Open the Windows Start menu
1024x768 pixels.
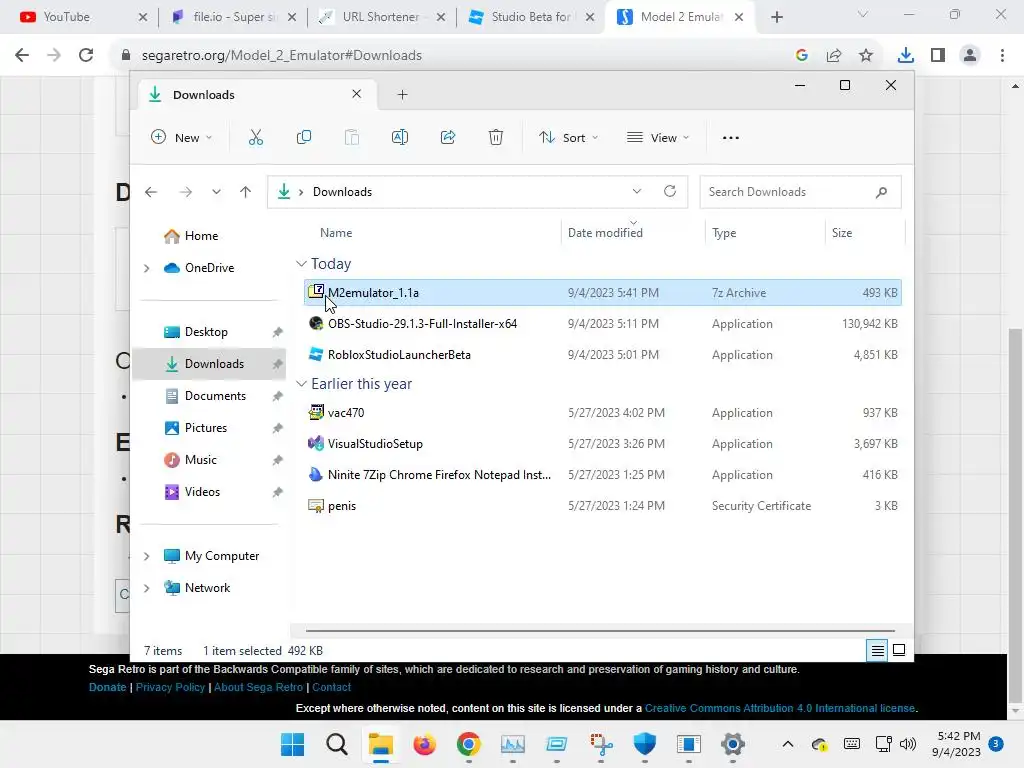[x=293, y=744]
